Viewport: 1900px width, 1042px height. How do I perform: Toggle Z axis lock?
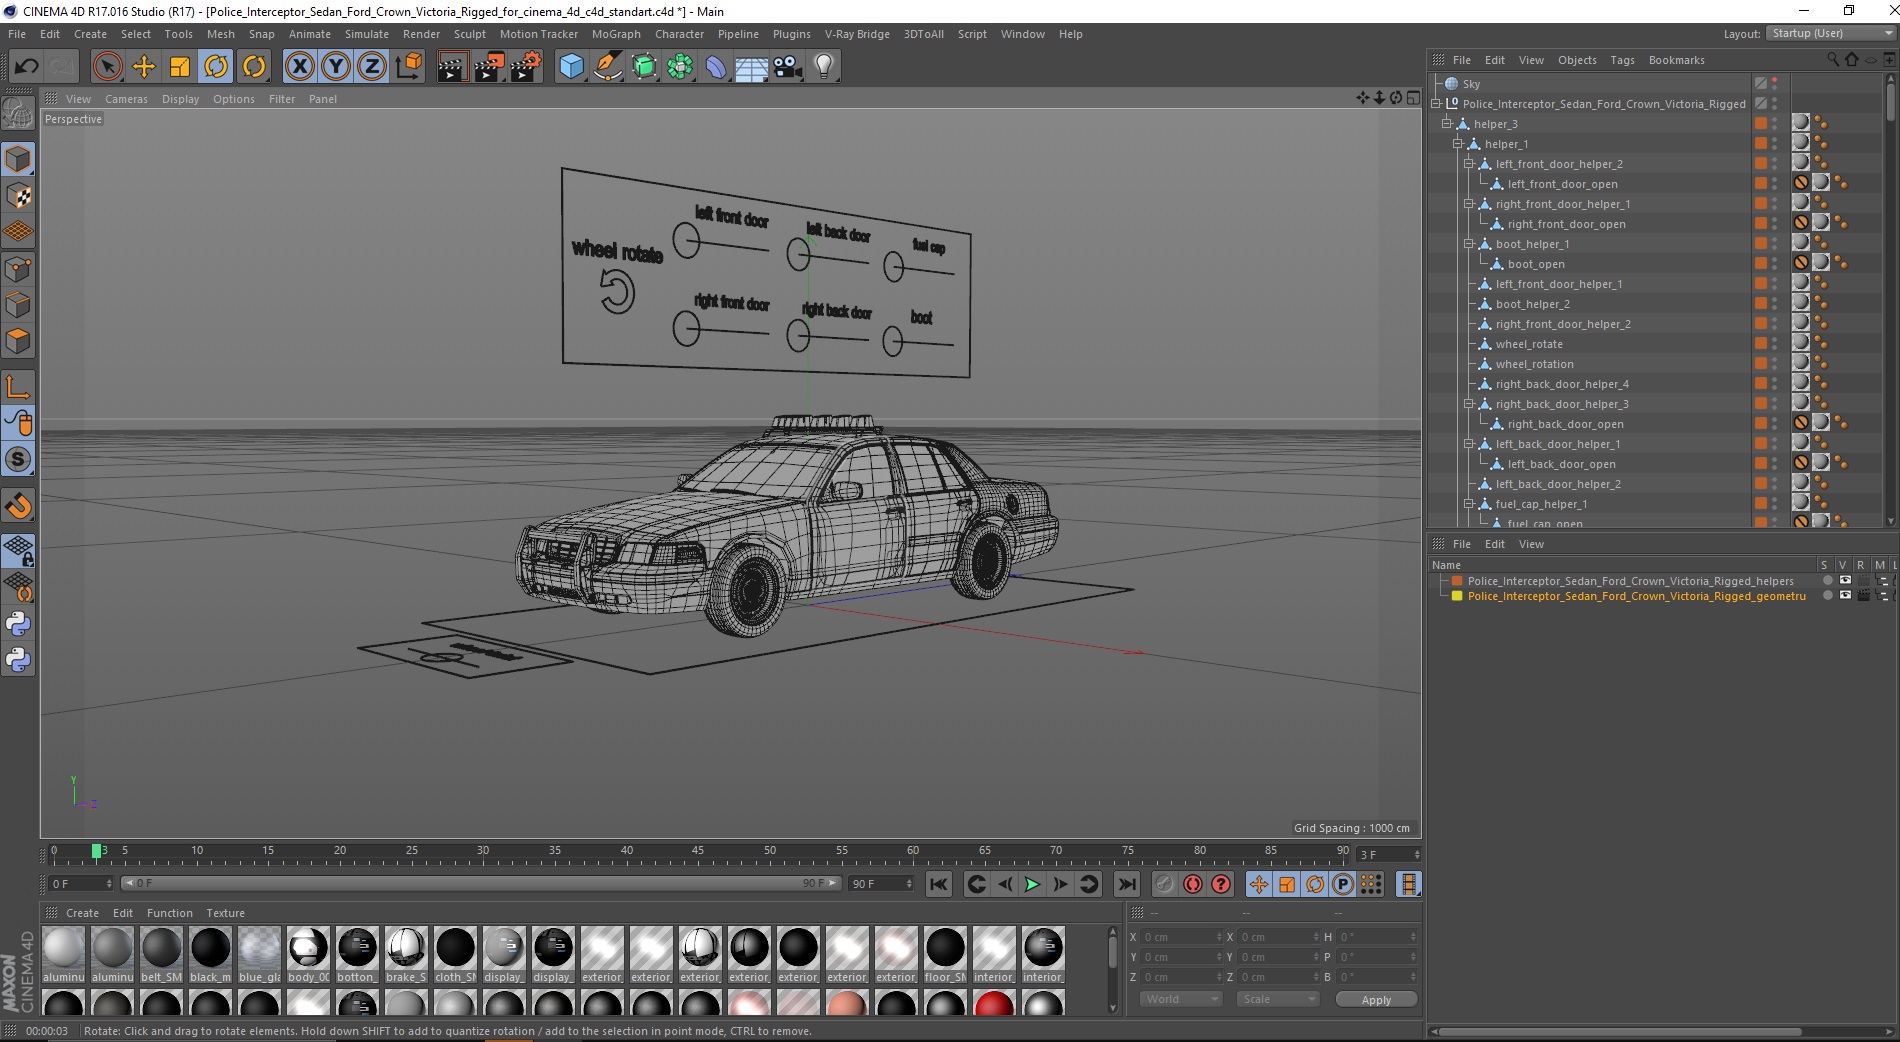tap(372, 66)
